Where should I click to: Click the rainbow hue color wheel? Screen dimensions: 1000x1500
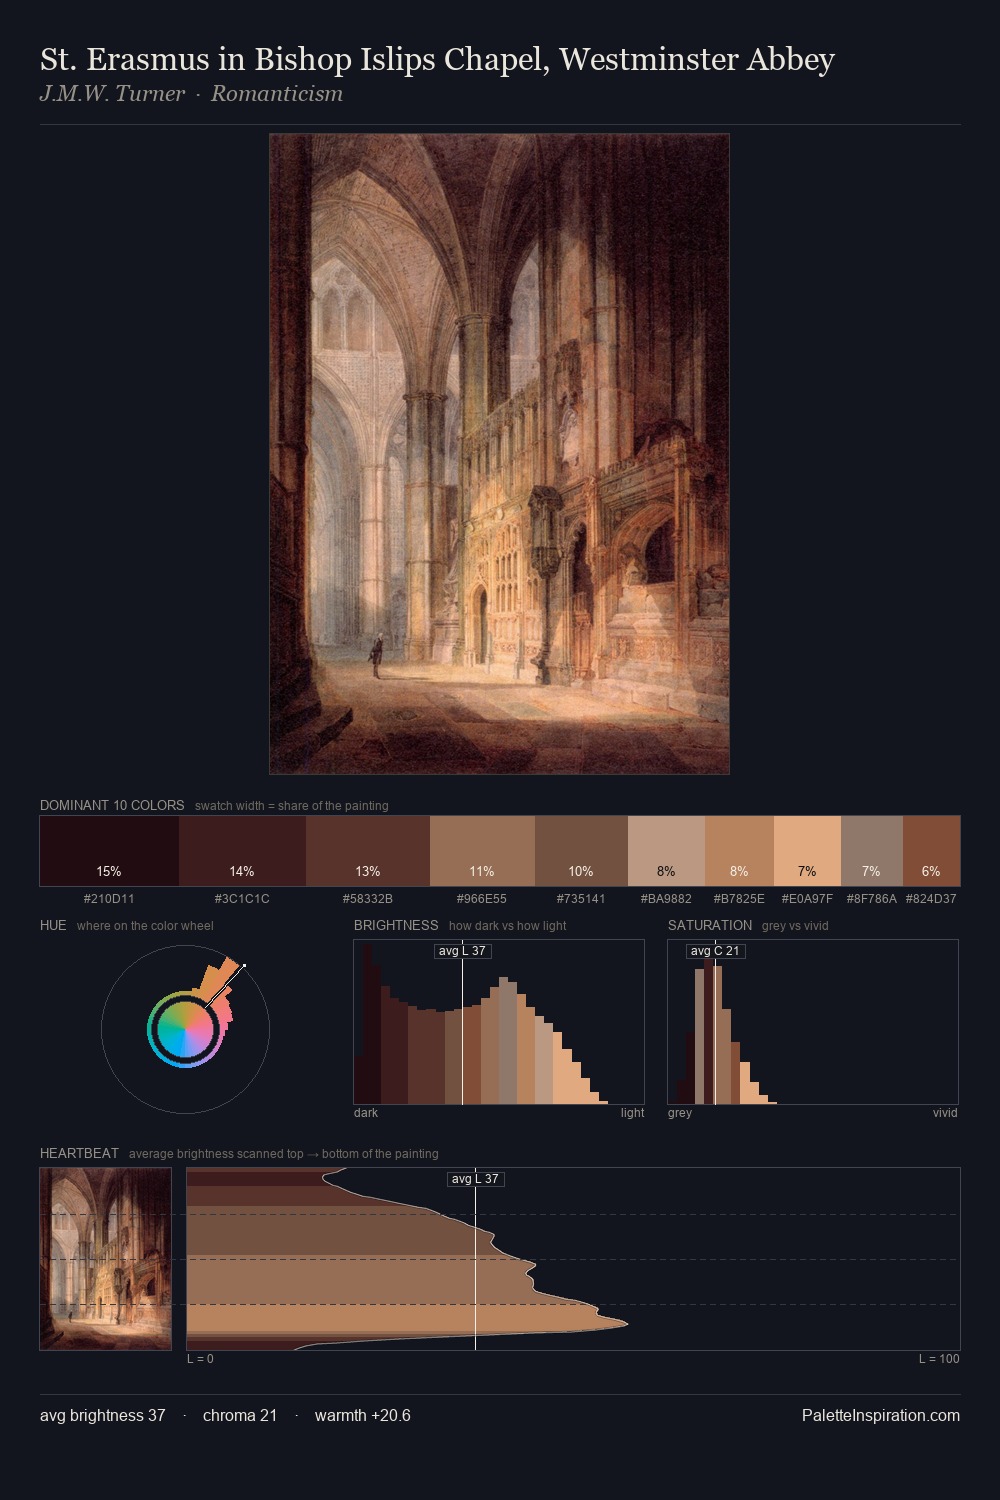pos(185,1029)
